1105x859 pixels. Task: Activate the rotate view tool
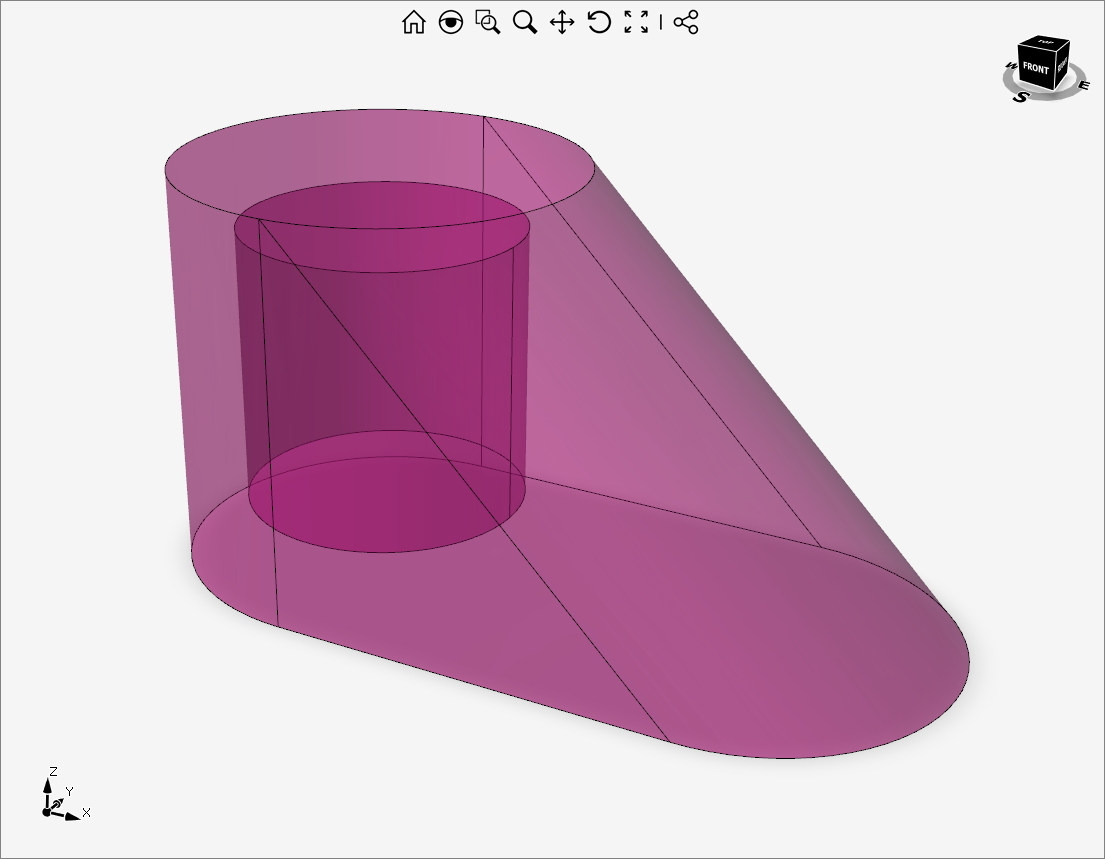[599, 22]
